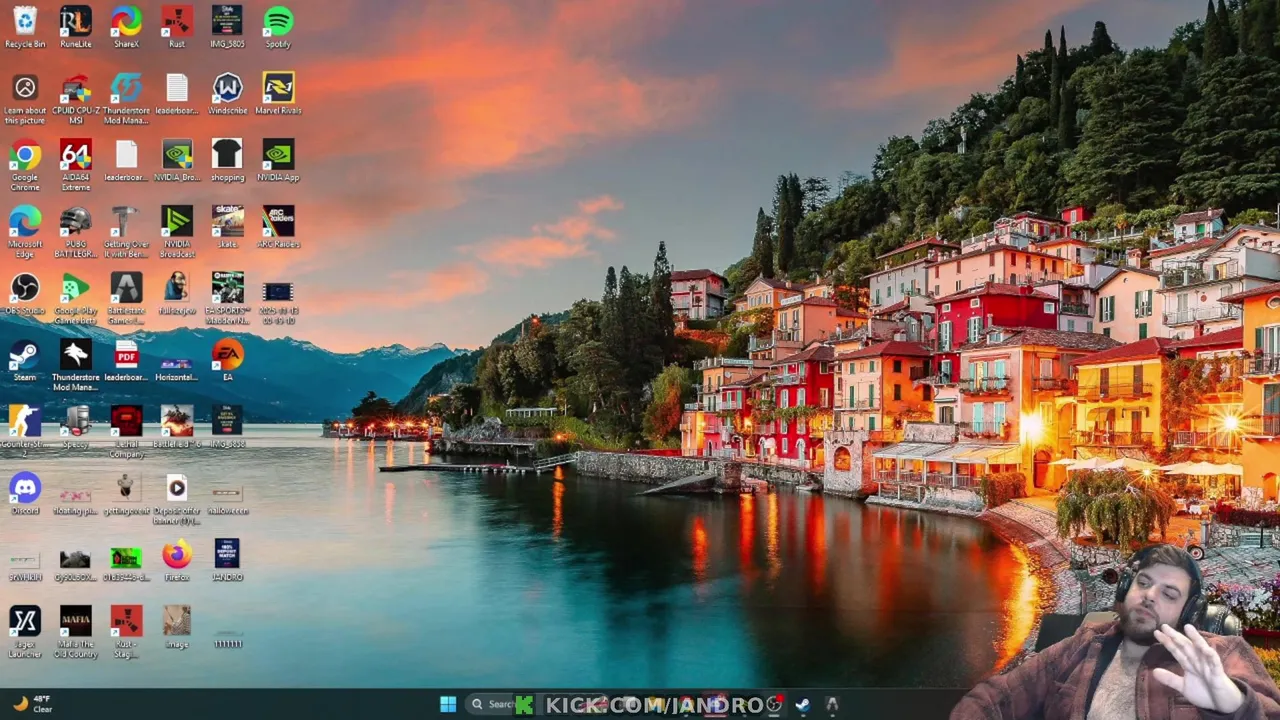Open the EA app shortcut

click(x=227, y=360)
